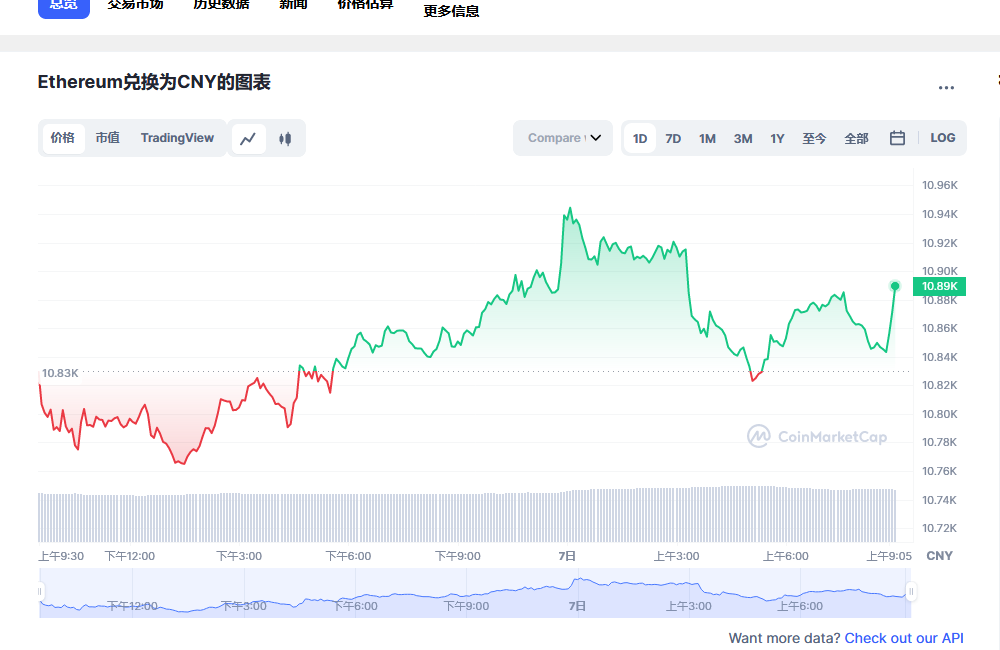Select the 至今 range button
Viewport: 1000px width, 650px height.
click(x=813, y=138)
